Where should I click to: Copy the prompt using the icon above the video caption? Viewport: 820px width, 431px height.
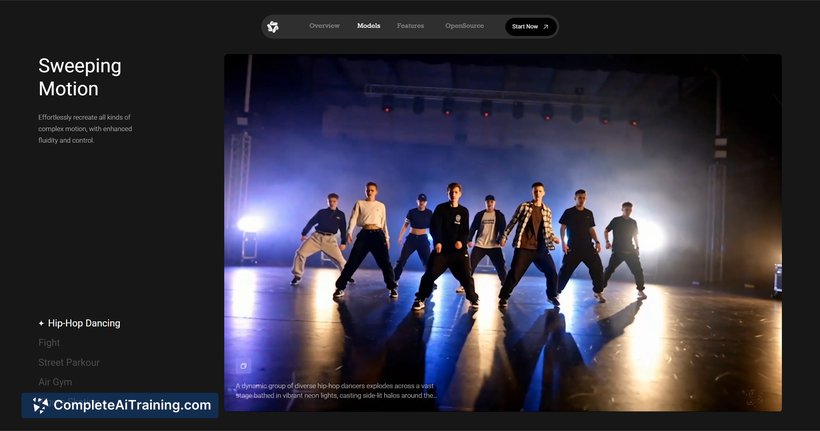[x=243, y=366]
